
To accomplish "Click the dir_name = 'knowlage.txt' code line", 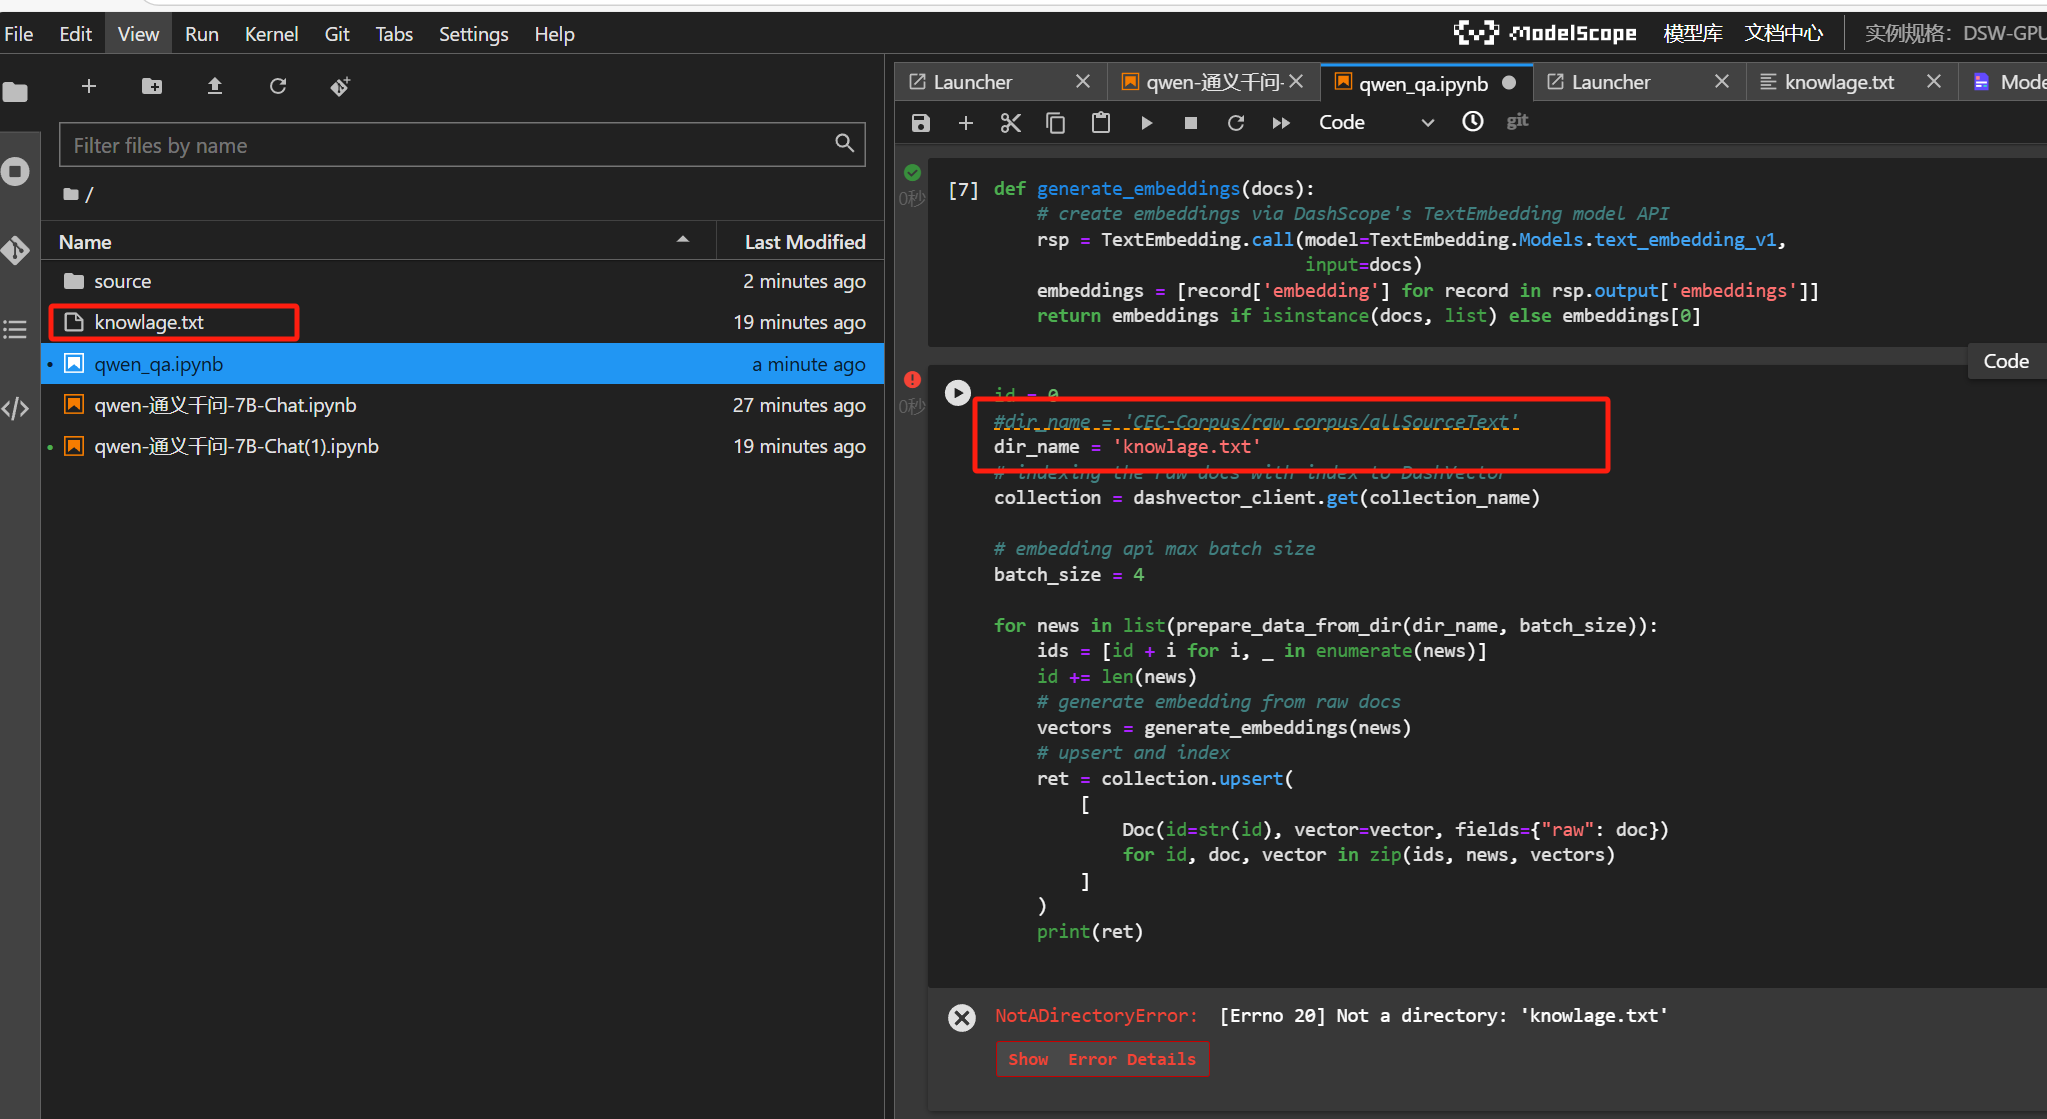I will coord(1127,447).
